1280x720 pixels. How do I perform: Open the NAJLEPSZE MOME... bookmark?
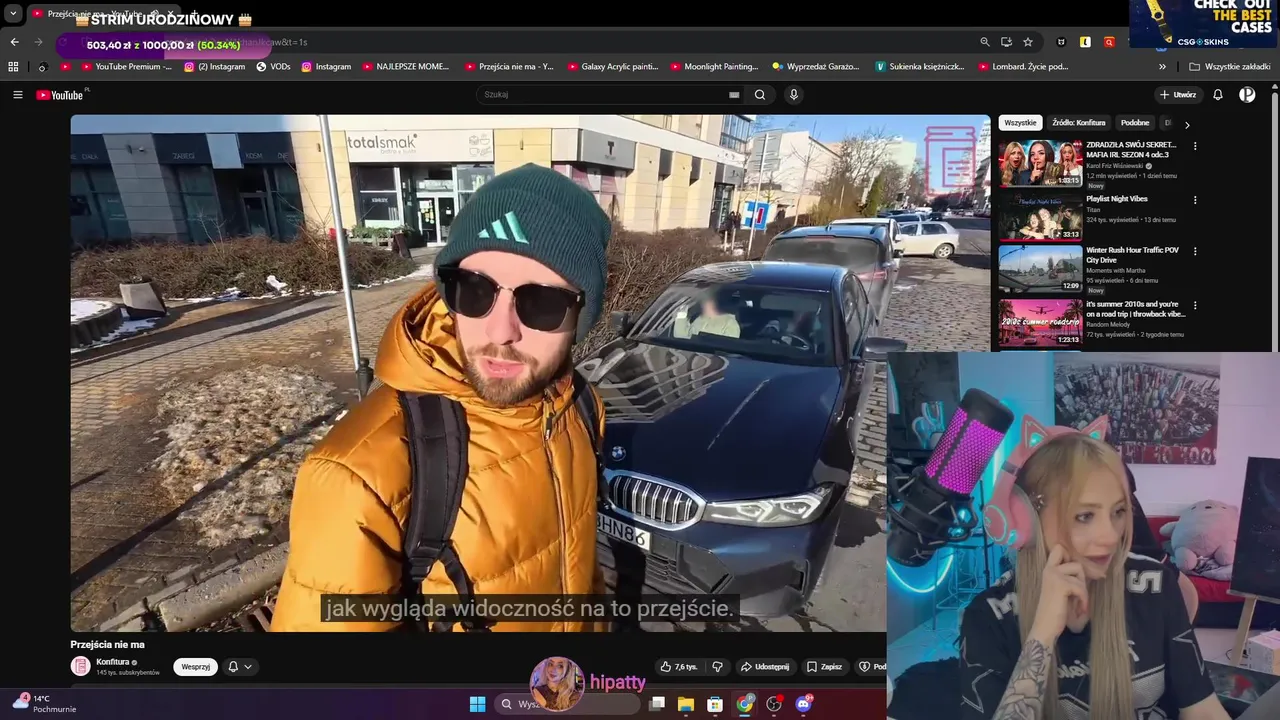[406, 67]
